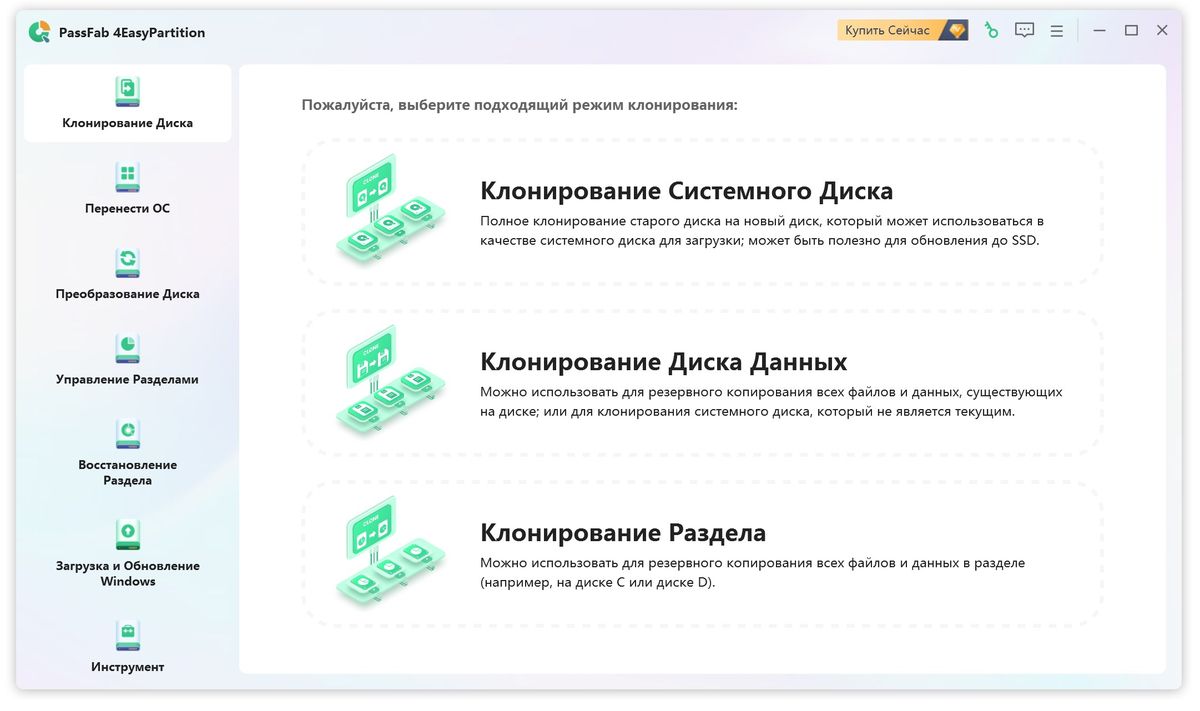The height and width of the screenshot is (711, 1200).
Task: Choose Клонирование Раздела heading
Action: coord(623,532)
